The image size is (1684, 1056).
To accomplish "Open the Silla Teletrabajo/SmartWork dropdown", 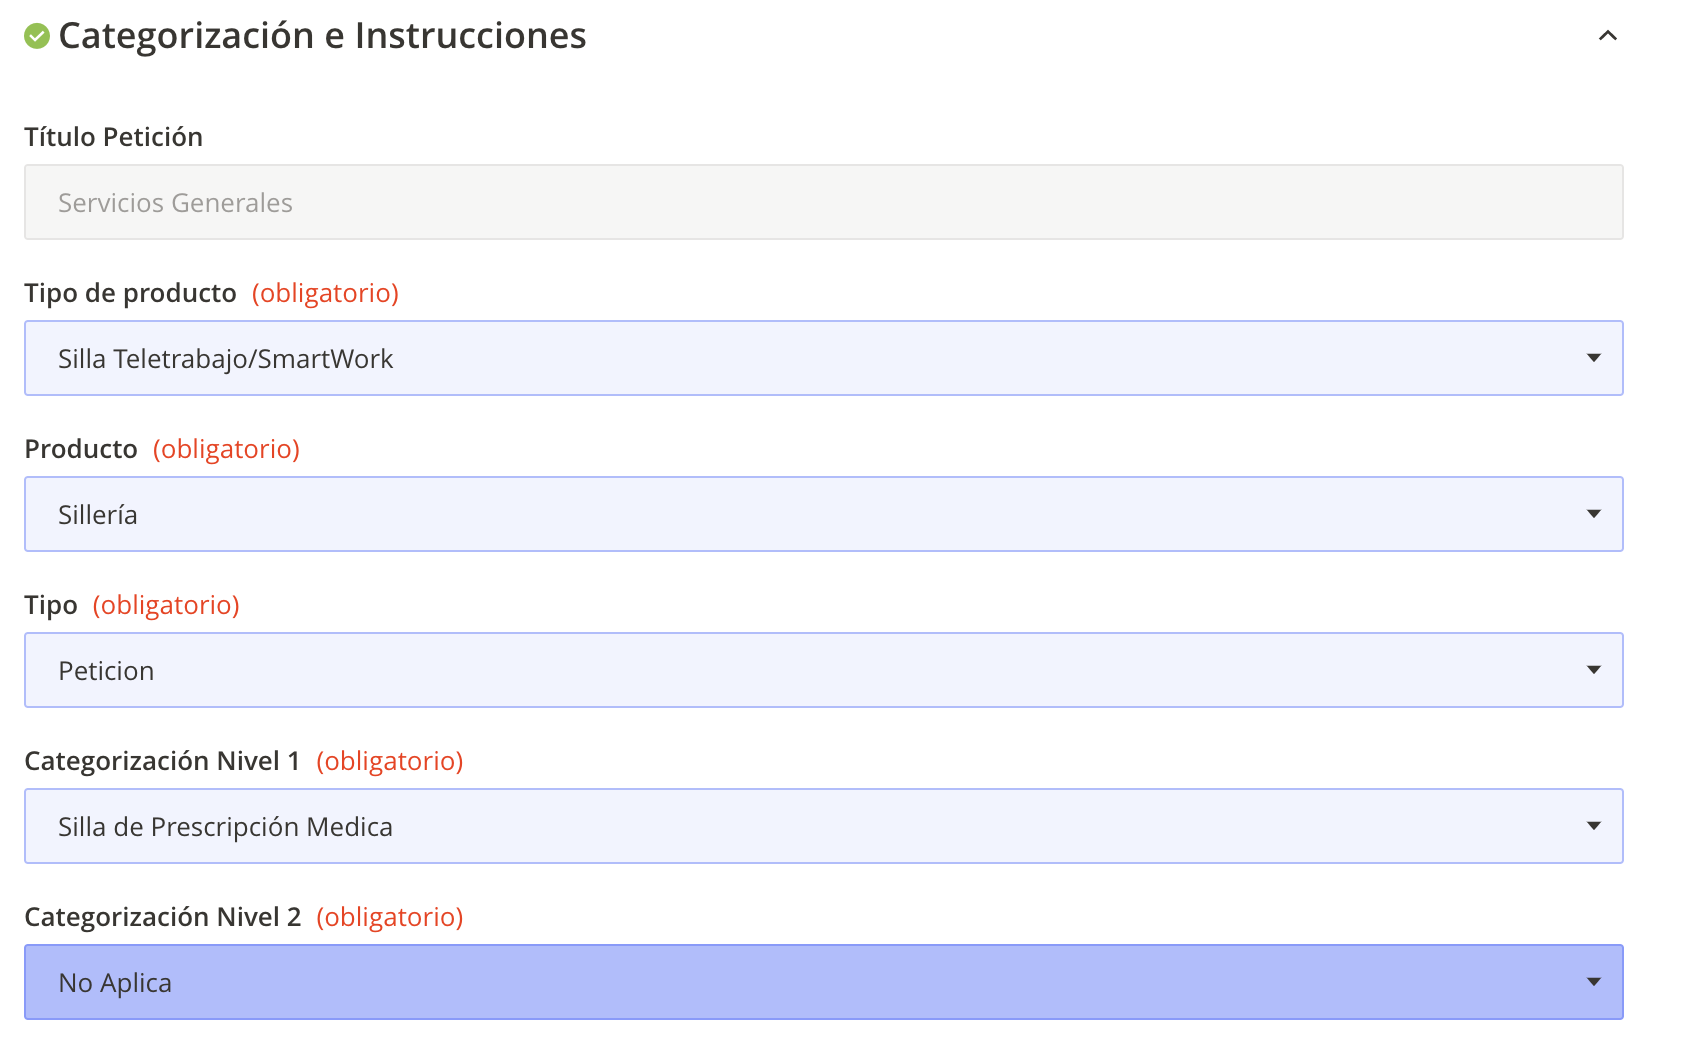I will [x=800, y=358].
